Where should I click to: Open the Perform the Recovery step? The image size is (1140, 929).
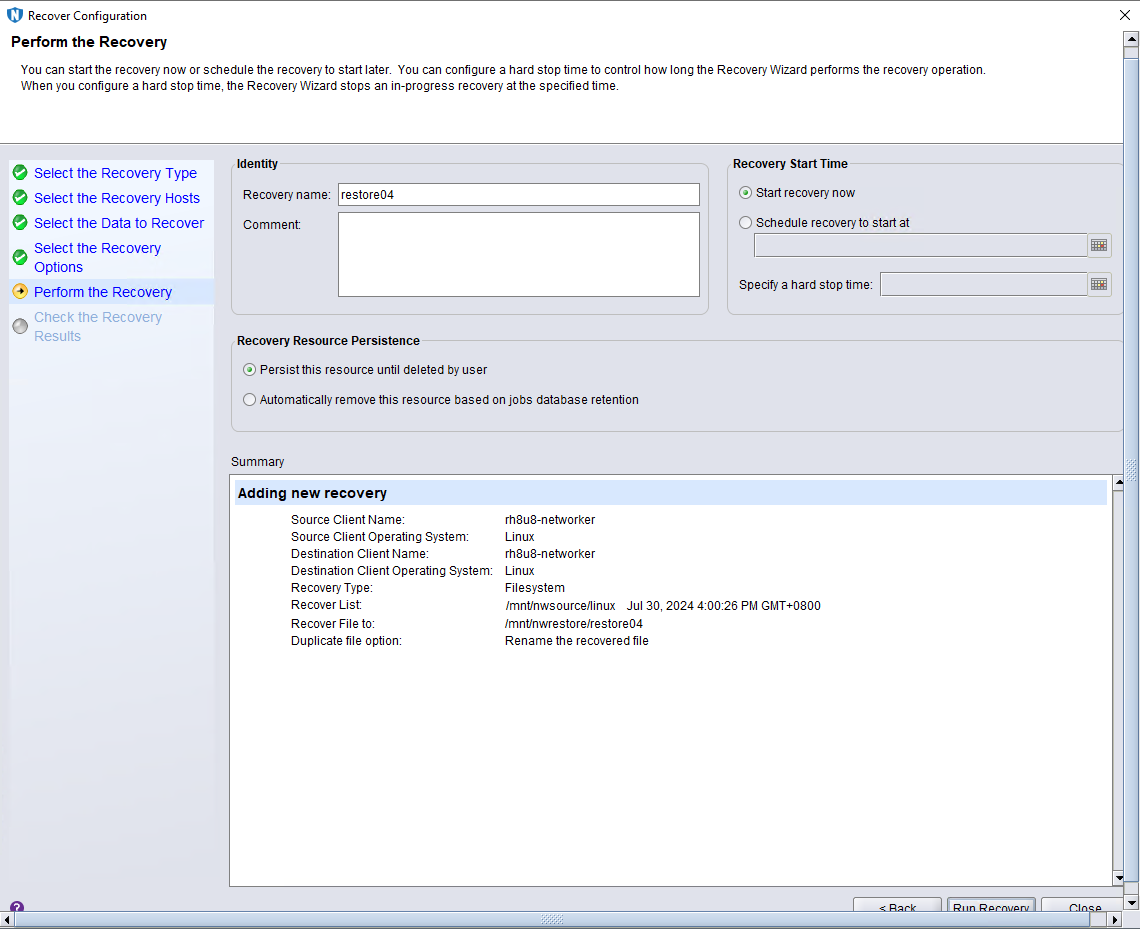point(103,292)
